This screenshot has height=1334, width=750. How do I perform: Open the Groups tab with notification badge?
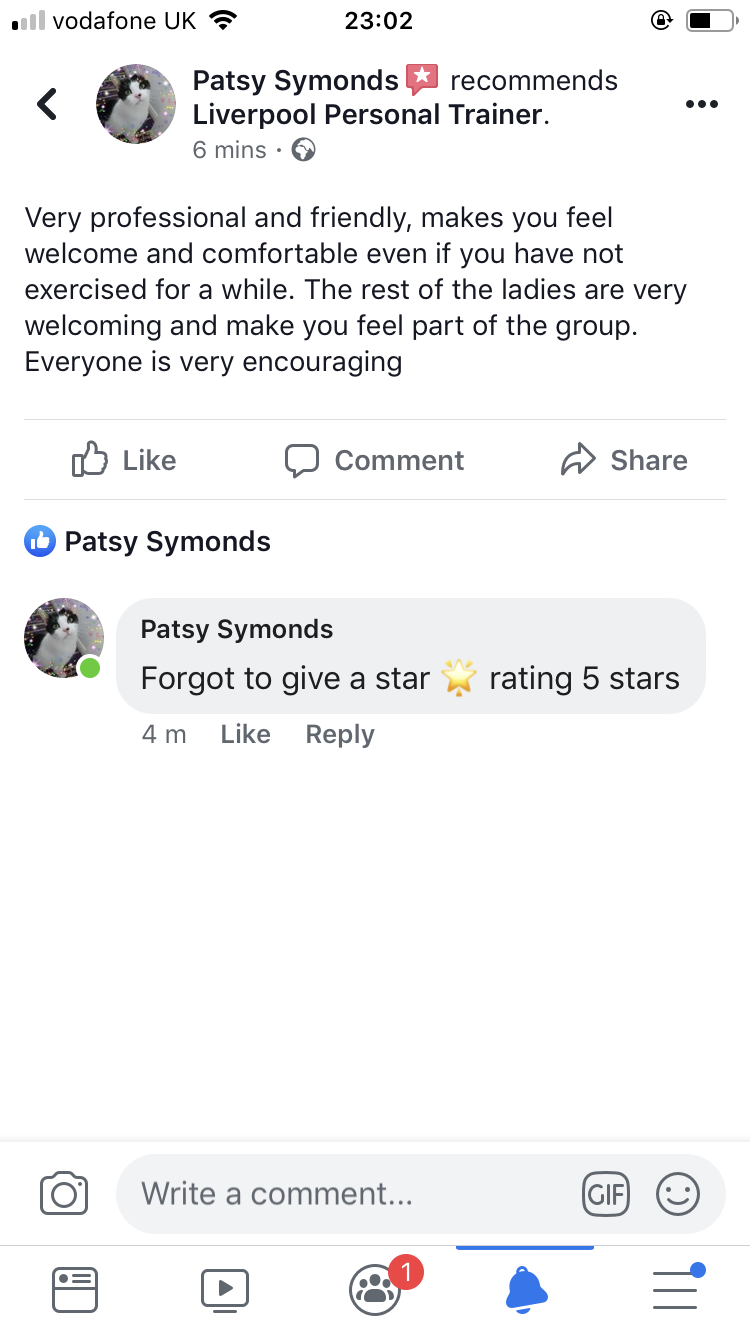[x=376, y=1289]
